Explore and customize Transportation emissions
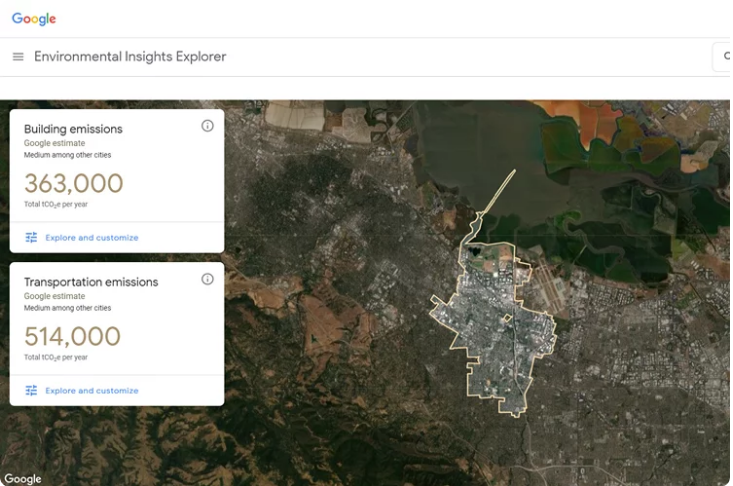The width and height of the screenshot is (733, 486). coord(92,390)
